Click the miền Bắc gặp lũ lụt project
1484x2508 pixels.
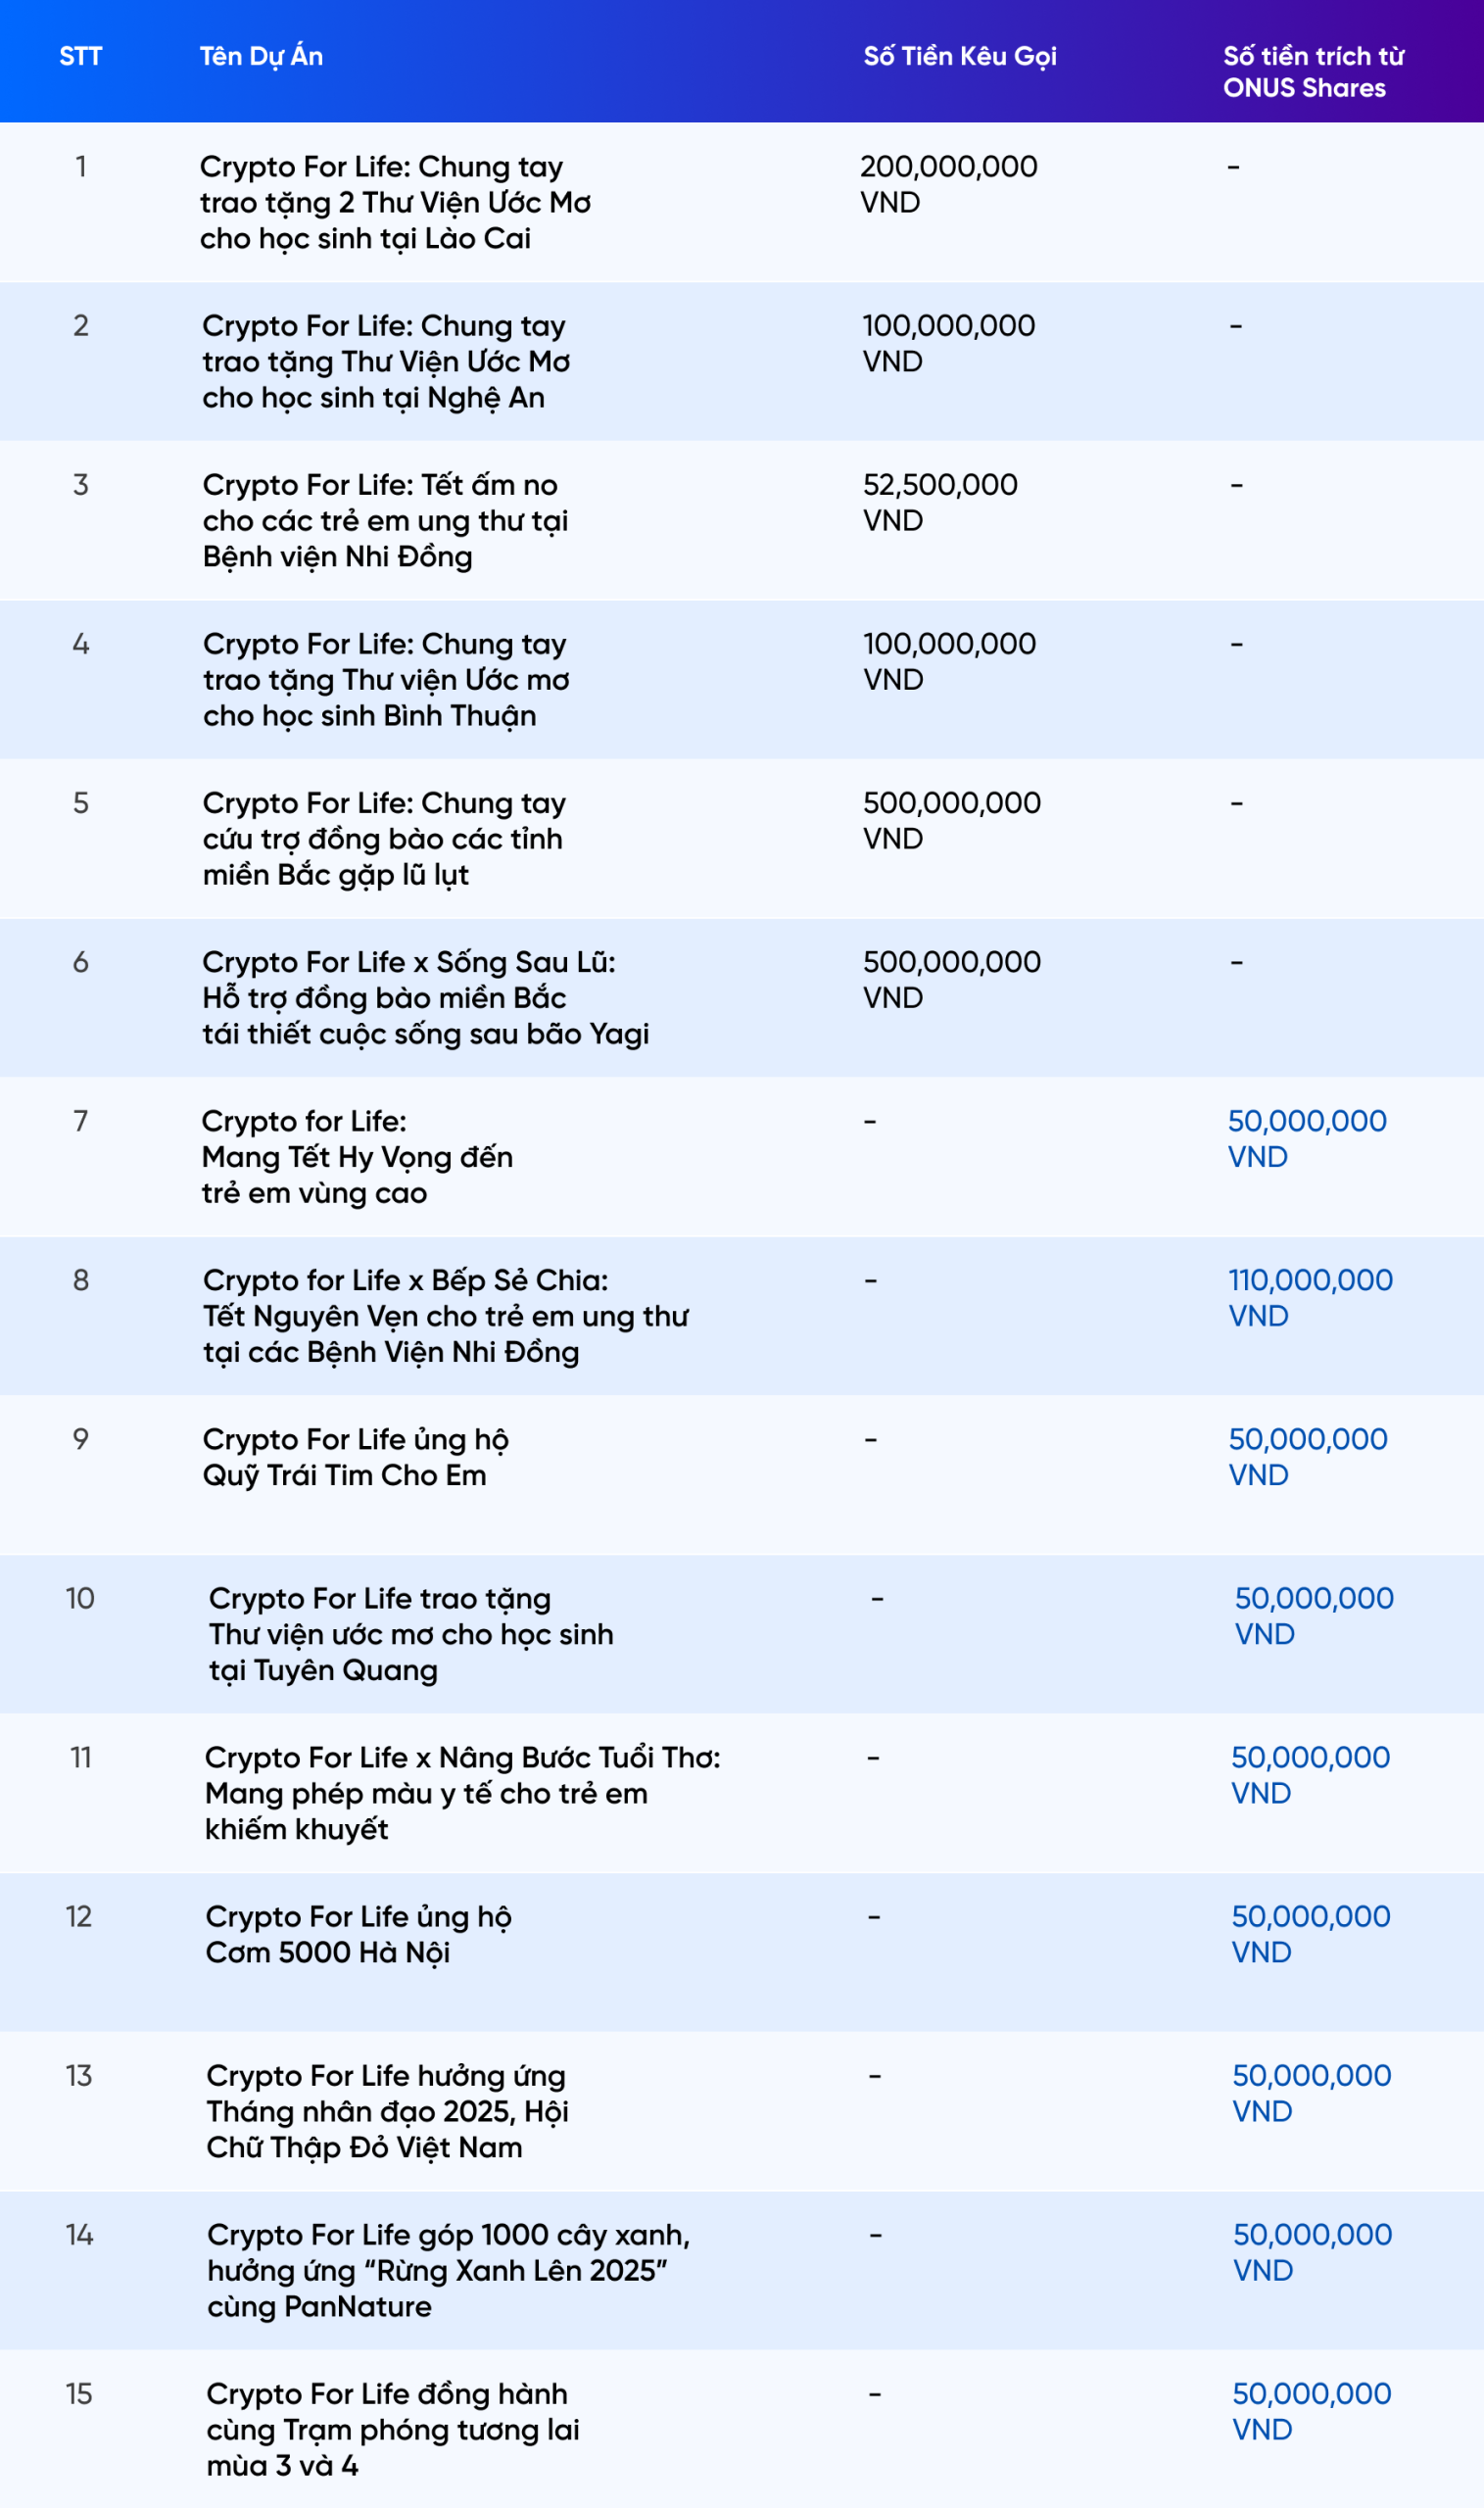[x=384, y=839]
